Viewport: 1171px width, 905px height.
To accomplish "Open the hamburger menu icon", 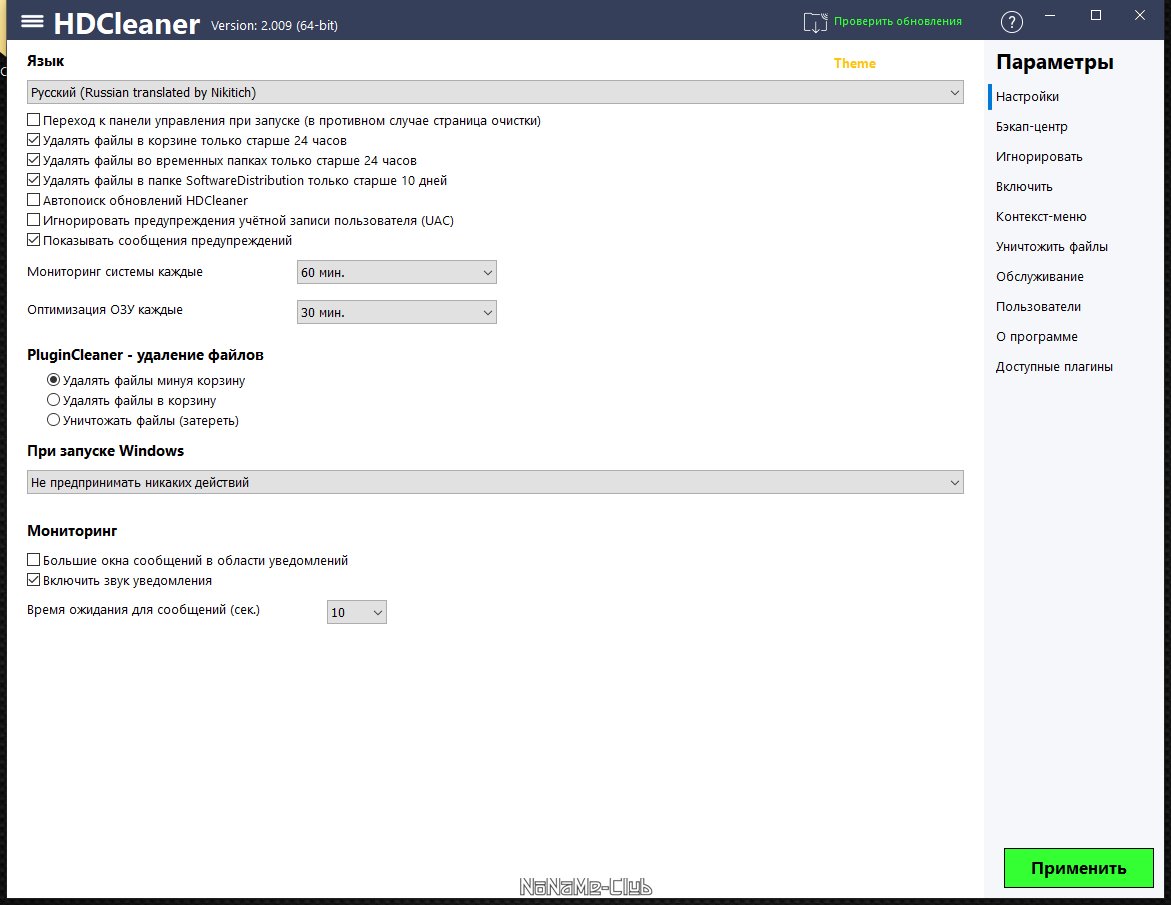I will (31, 21).
